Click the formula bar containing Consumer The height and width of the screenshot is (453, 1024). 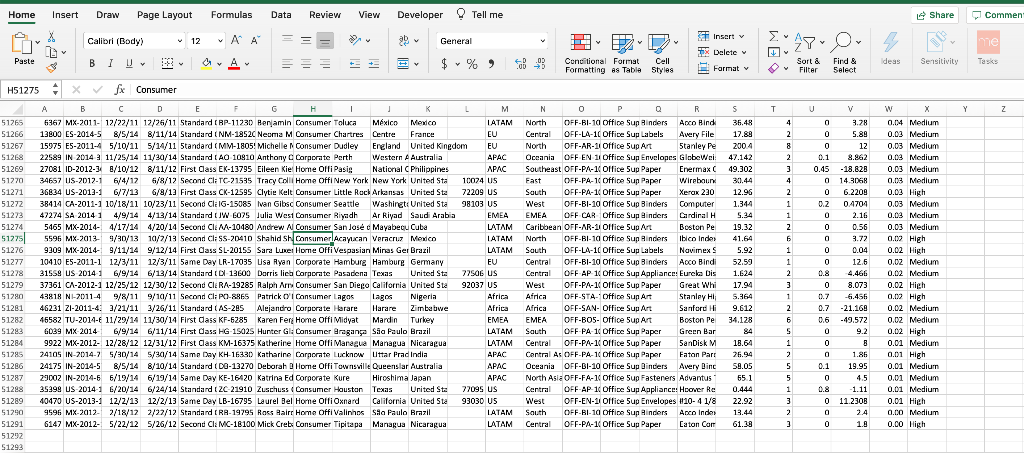pos(575,89)
